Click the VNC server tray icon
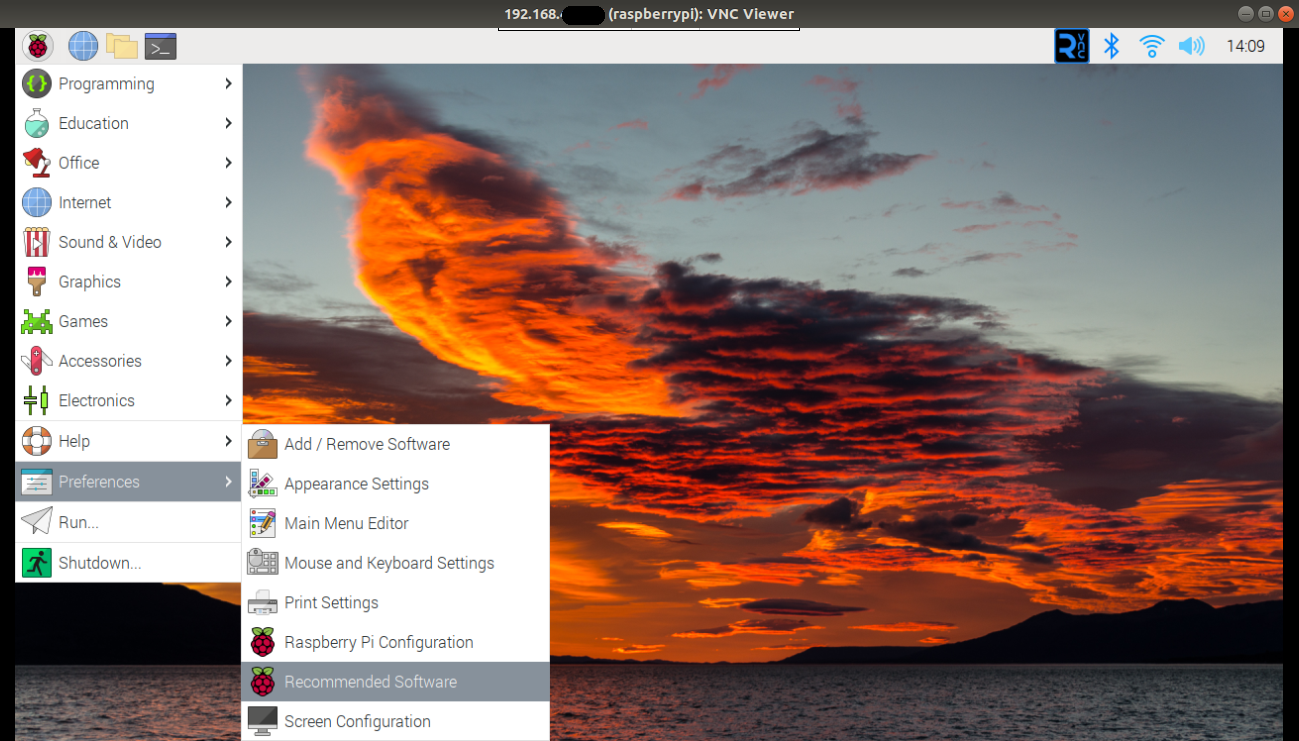 click(x=1071, y=46)
